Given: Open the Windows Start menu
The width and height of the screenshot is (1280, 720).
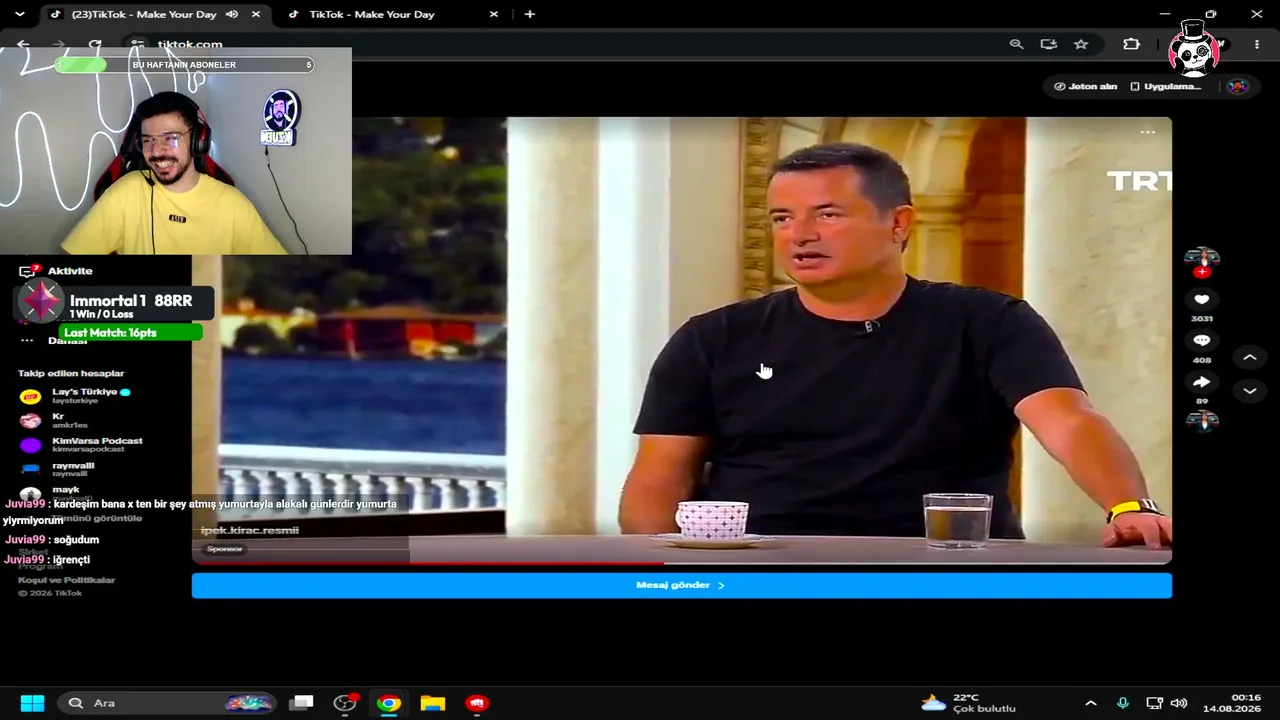Looking at the screenshot, I should (32, 703).
